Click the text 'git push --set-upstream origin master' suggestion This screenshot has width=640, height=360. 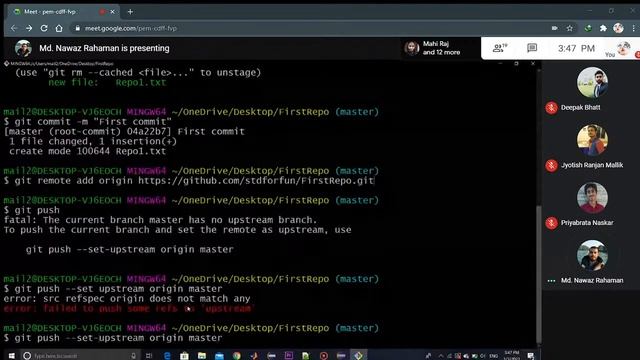coord(129,249)
